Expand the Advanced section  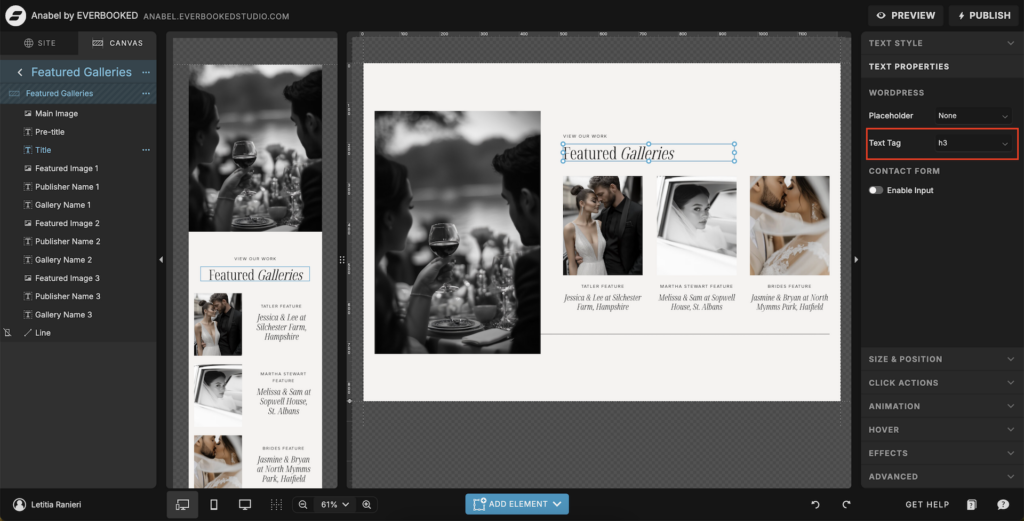[942, 477]
